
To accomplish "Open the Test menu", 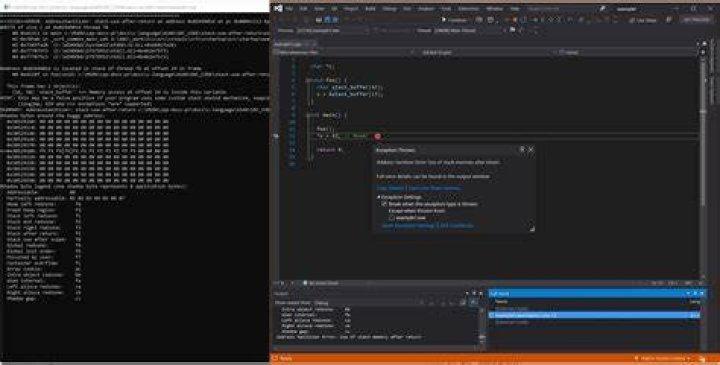I will click(407, 9).
